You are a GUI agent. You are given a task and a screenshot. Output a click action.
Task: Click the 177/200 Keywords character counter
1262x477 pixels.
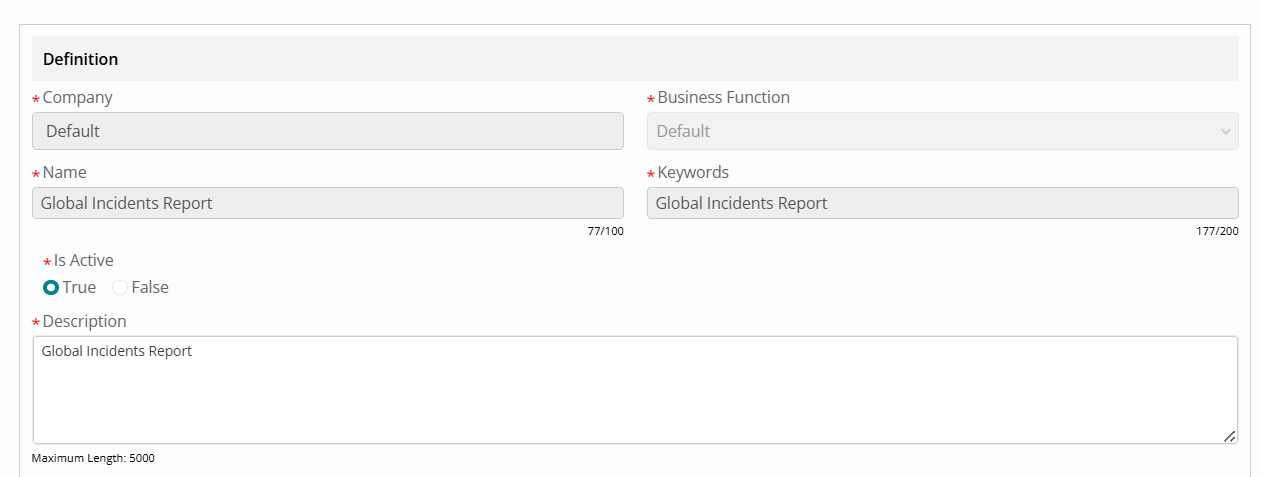point(1217,231)
